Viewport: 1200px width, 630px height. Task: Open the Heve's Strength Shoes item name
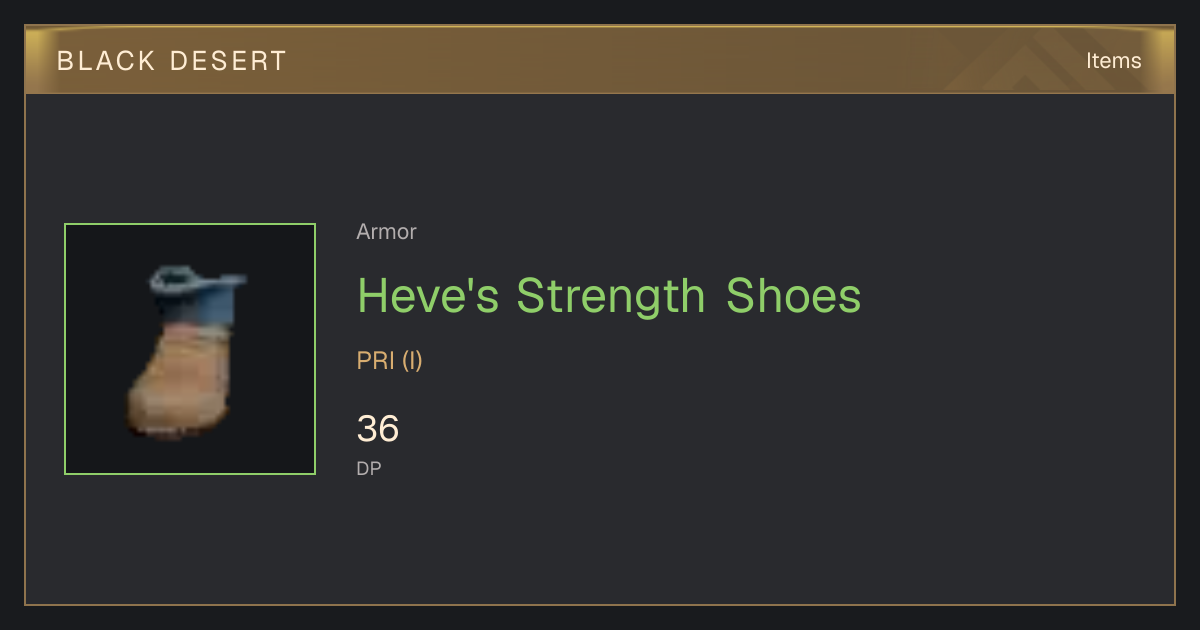tap(609, 296)
